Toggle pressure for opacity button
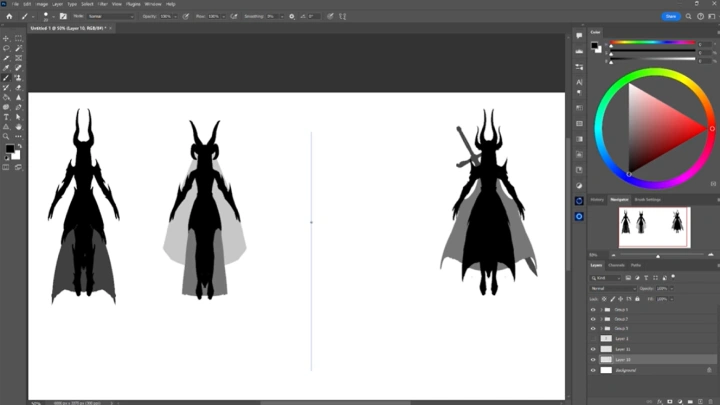This screenshot has height=405, width=720. click(x=186, y=17)
